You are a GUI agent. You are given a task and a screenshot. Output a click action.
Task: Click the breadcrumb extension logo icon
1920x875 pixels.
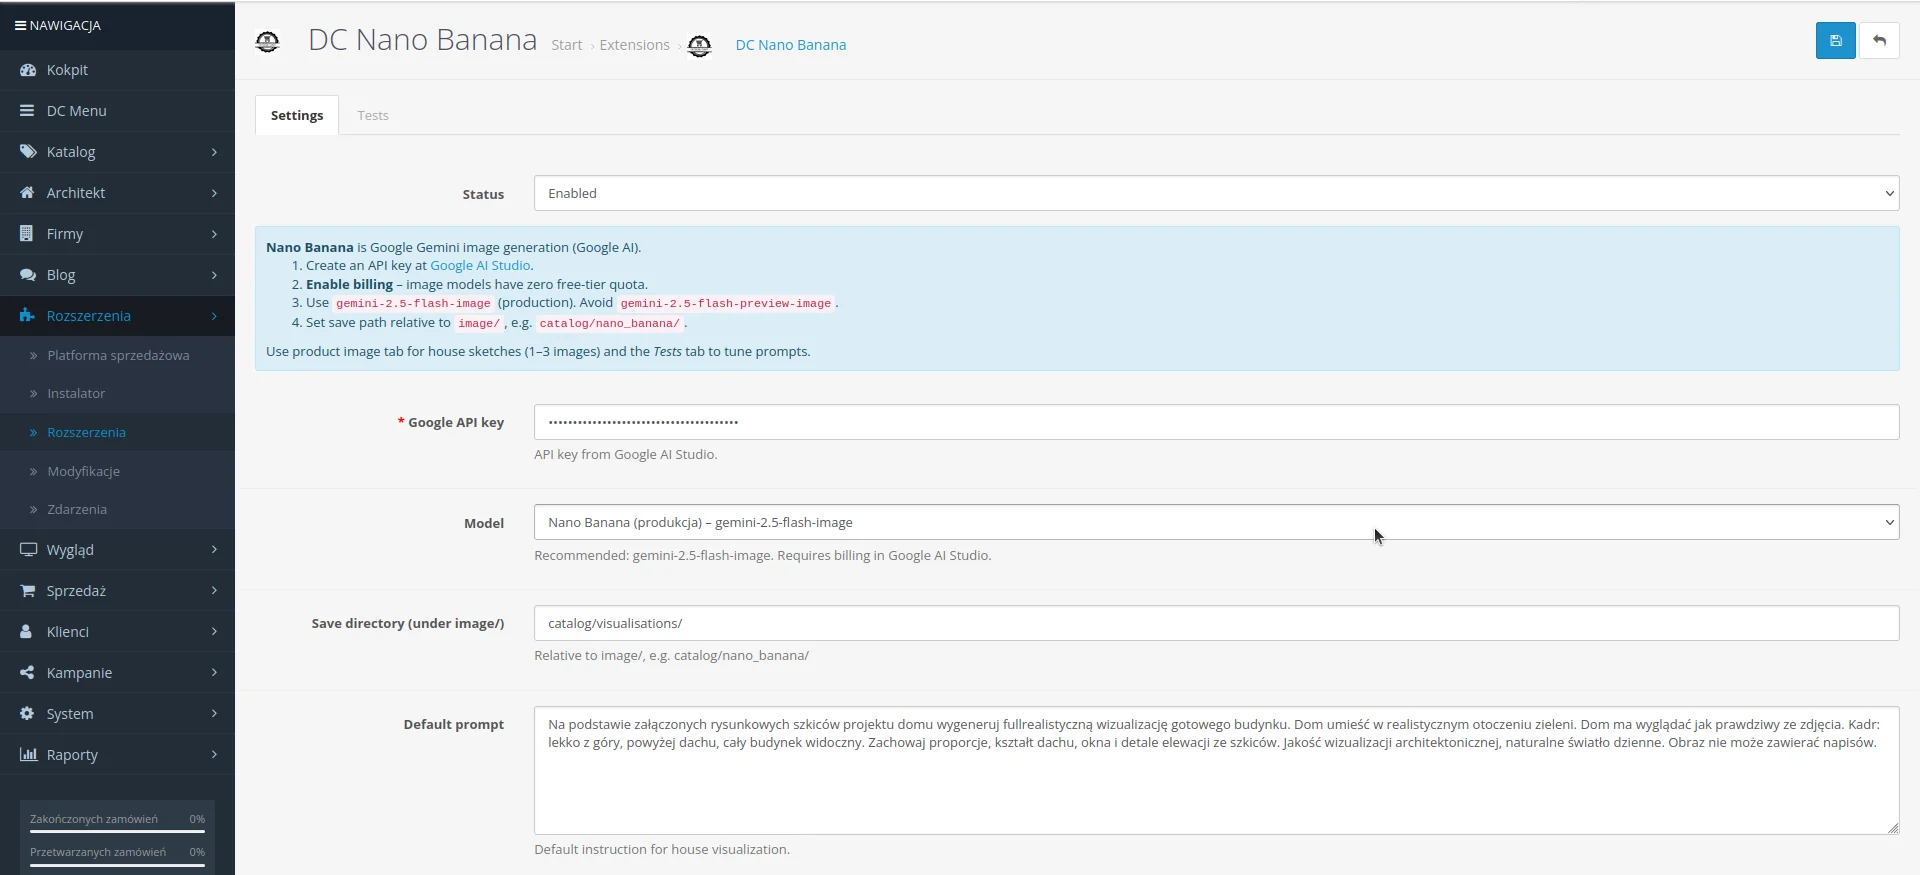point(700,45)
